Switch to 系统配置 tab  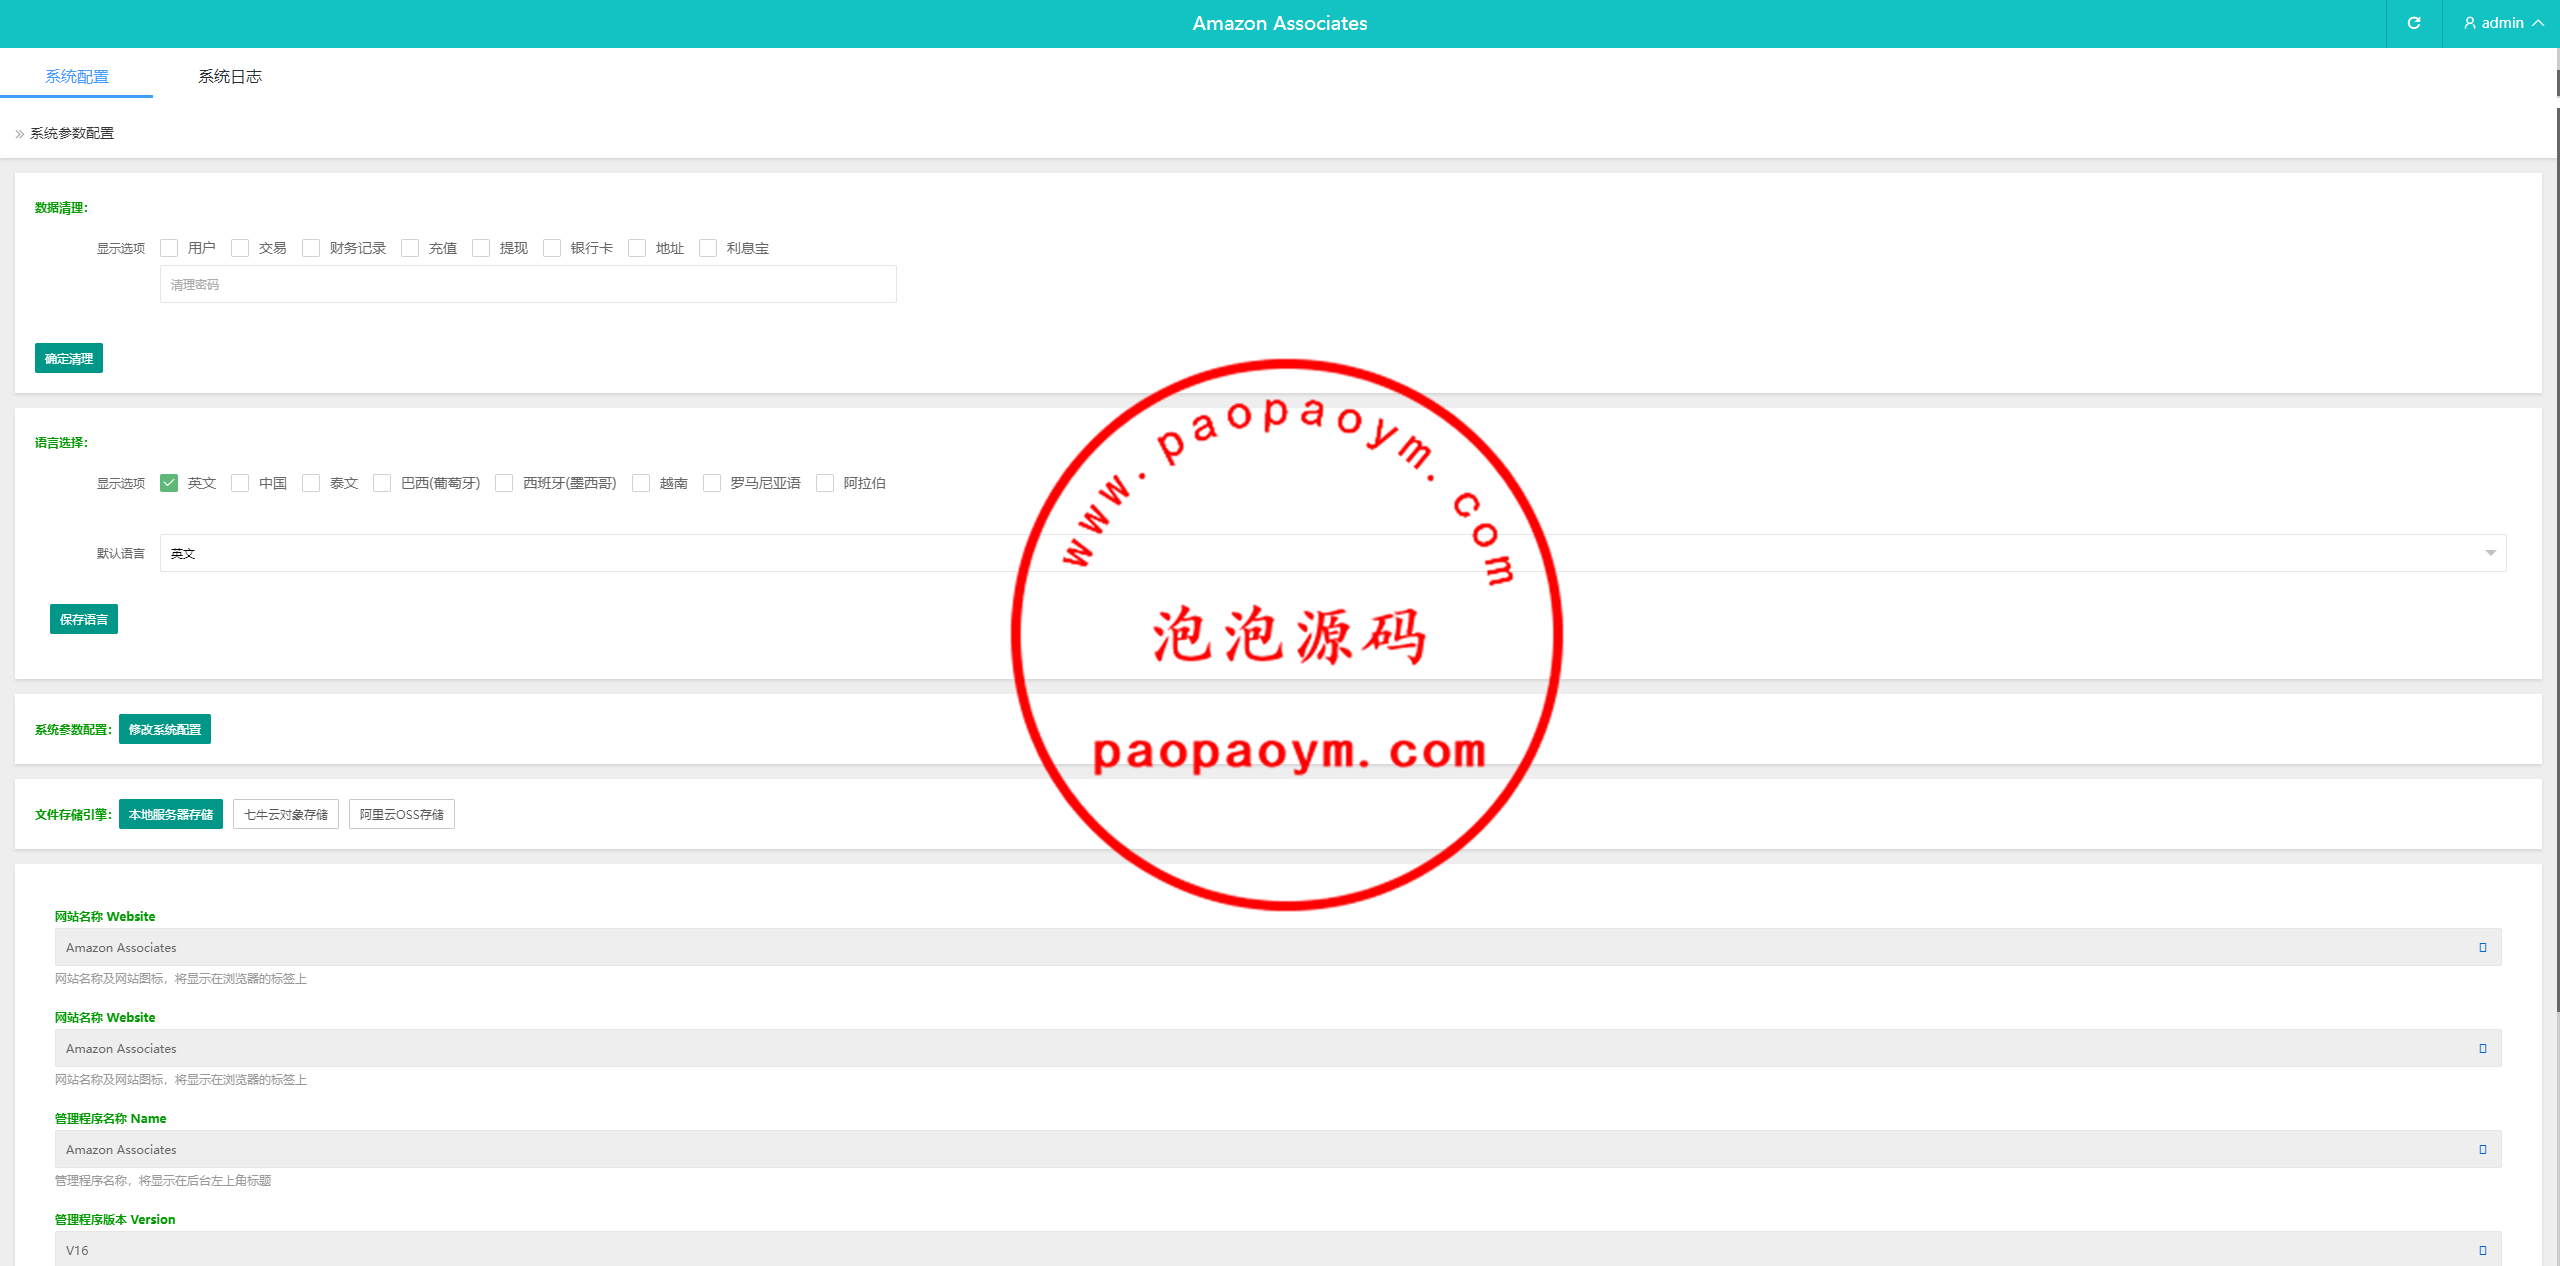pyautogui.click(x=77, y=76)
